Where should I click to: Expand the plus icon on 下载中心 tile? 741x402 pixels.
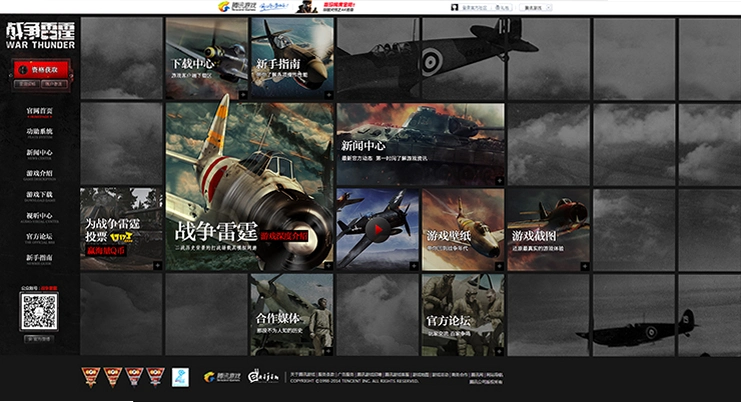243,95
